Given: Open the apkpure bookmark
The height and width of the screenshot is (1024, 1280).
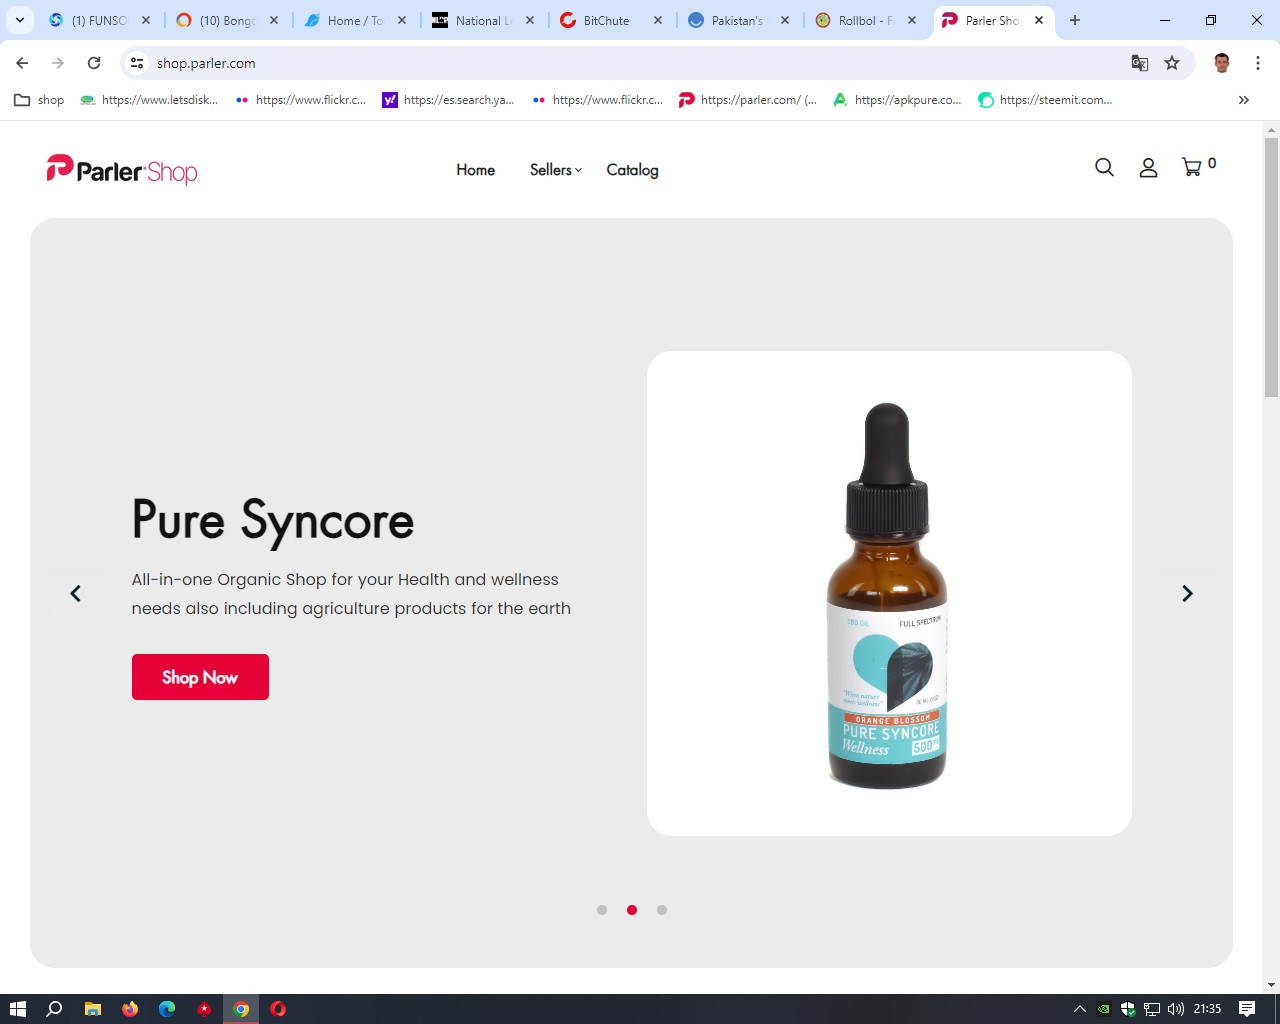Looking at the screenshot, I should [x=898, y=100].
